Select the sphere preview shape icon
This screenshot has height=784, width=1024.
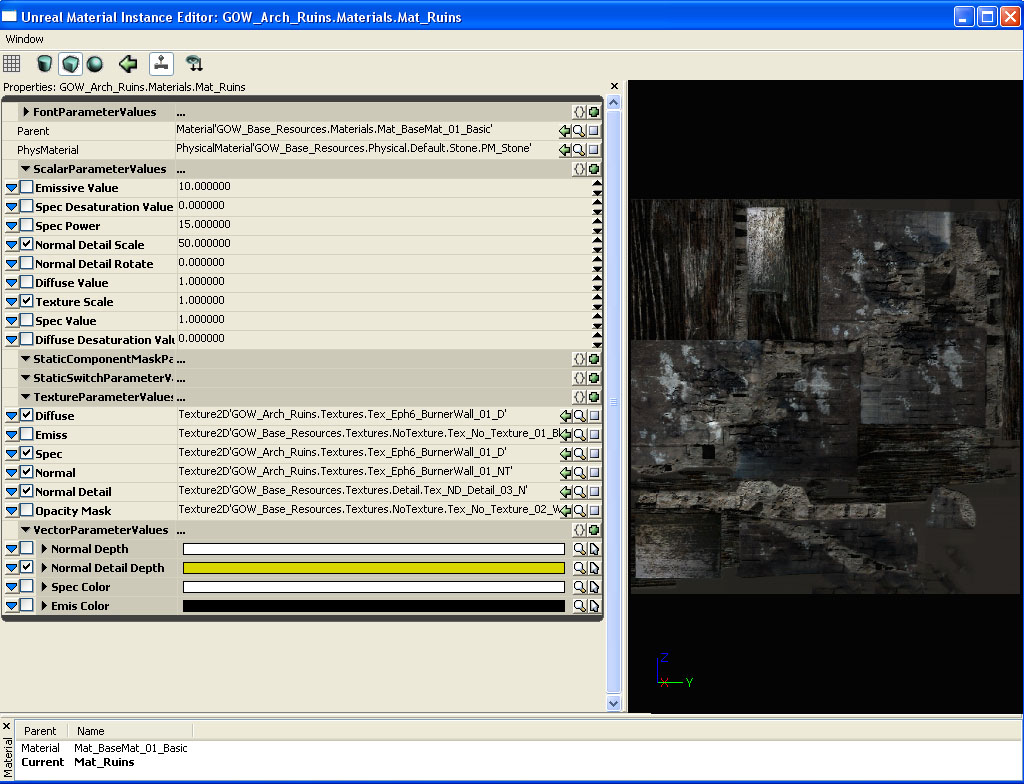(x=95, y=63)
